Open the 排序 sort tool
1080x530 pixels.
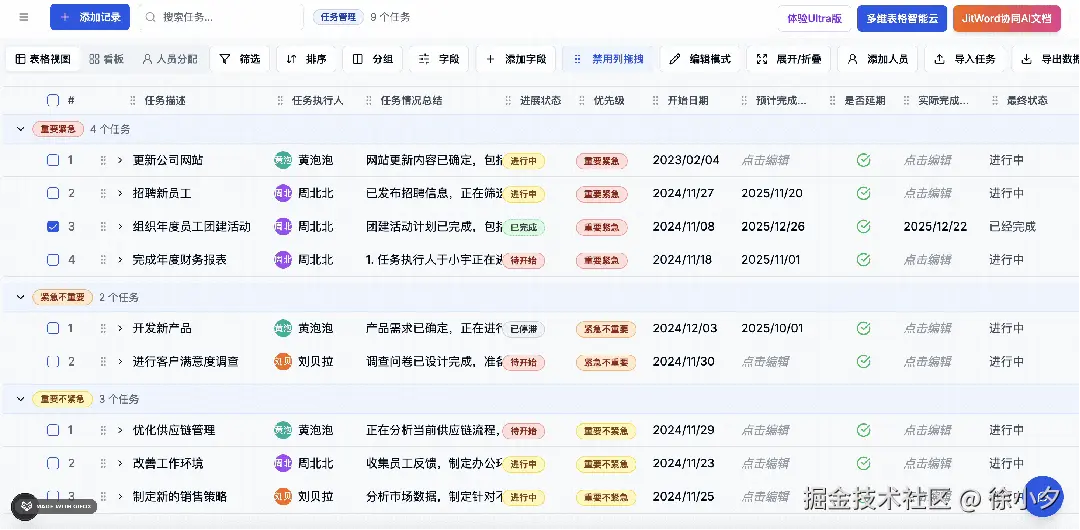307,59
